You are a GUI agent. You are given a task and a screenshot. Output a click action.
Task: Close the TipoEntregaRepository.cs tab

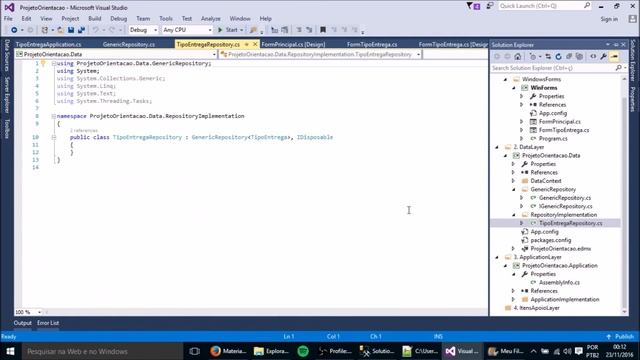255,44
